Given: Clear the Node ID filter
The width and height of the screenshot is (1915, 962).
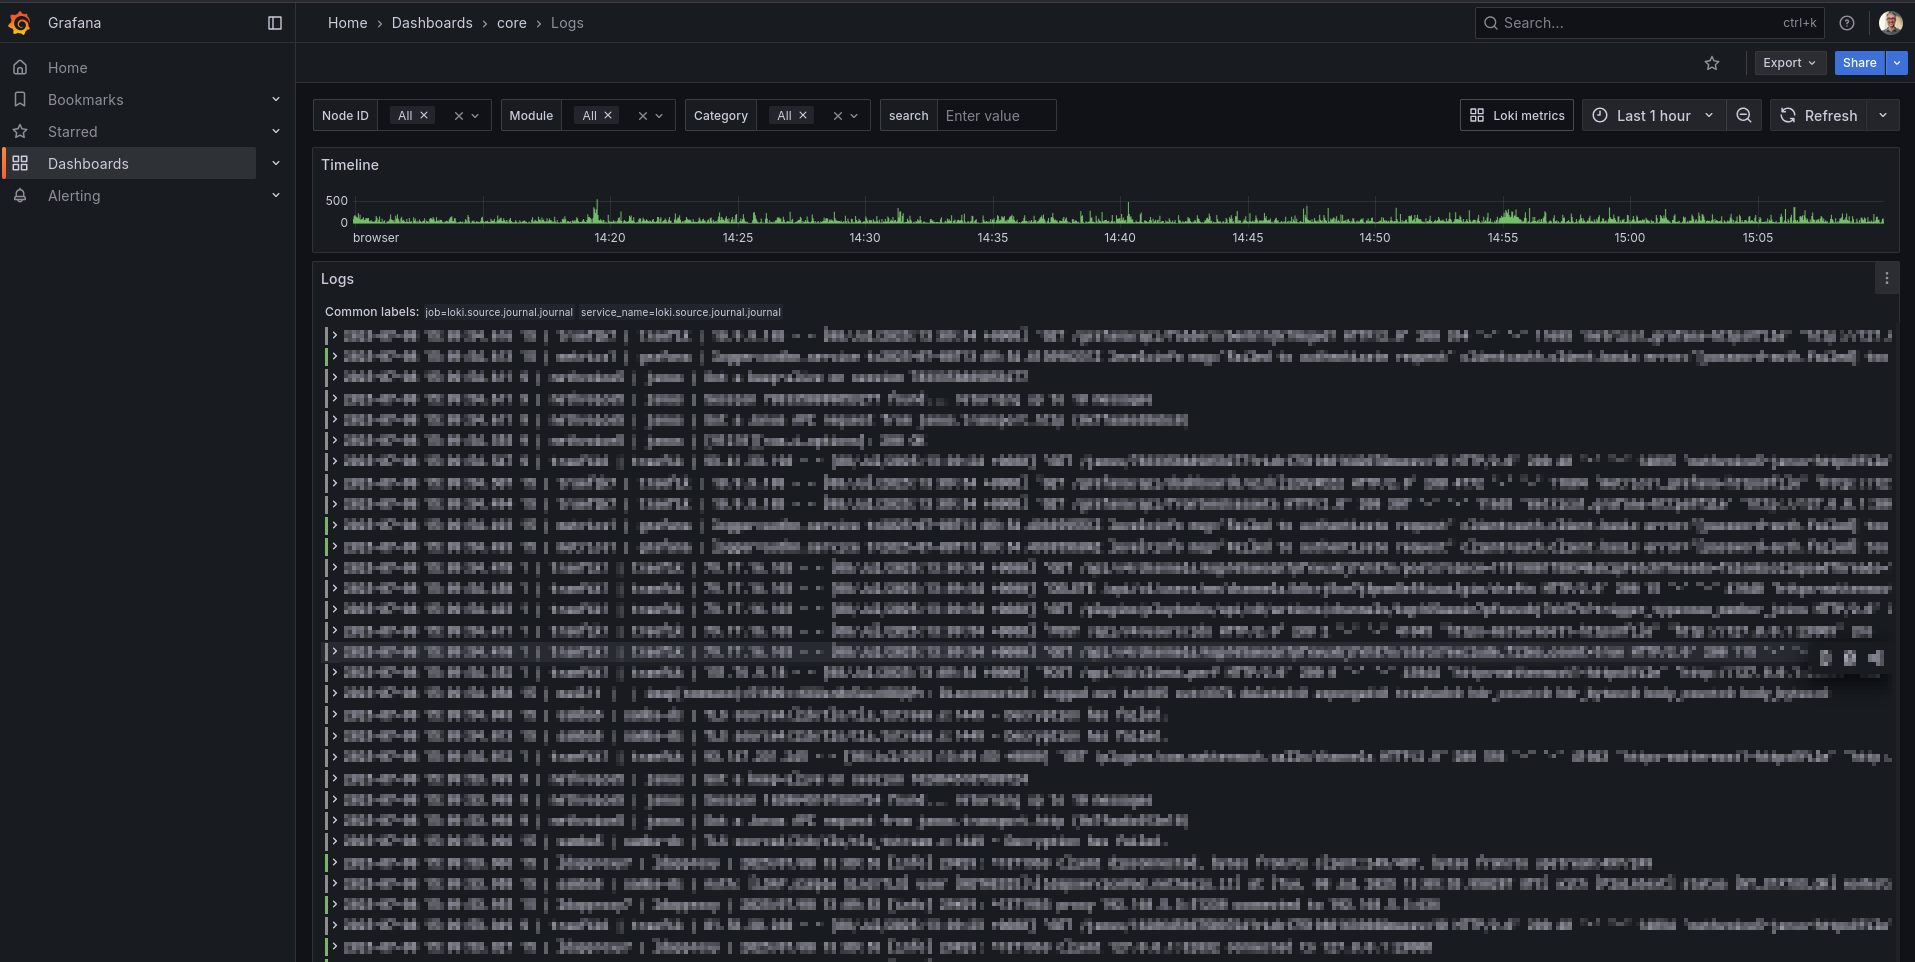Looking at the screenshot, I should coord(459,116).
